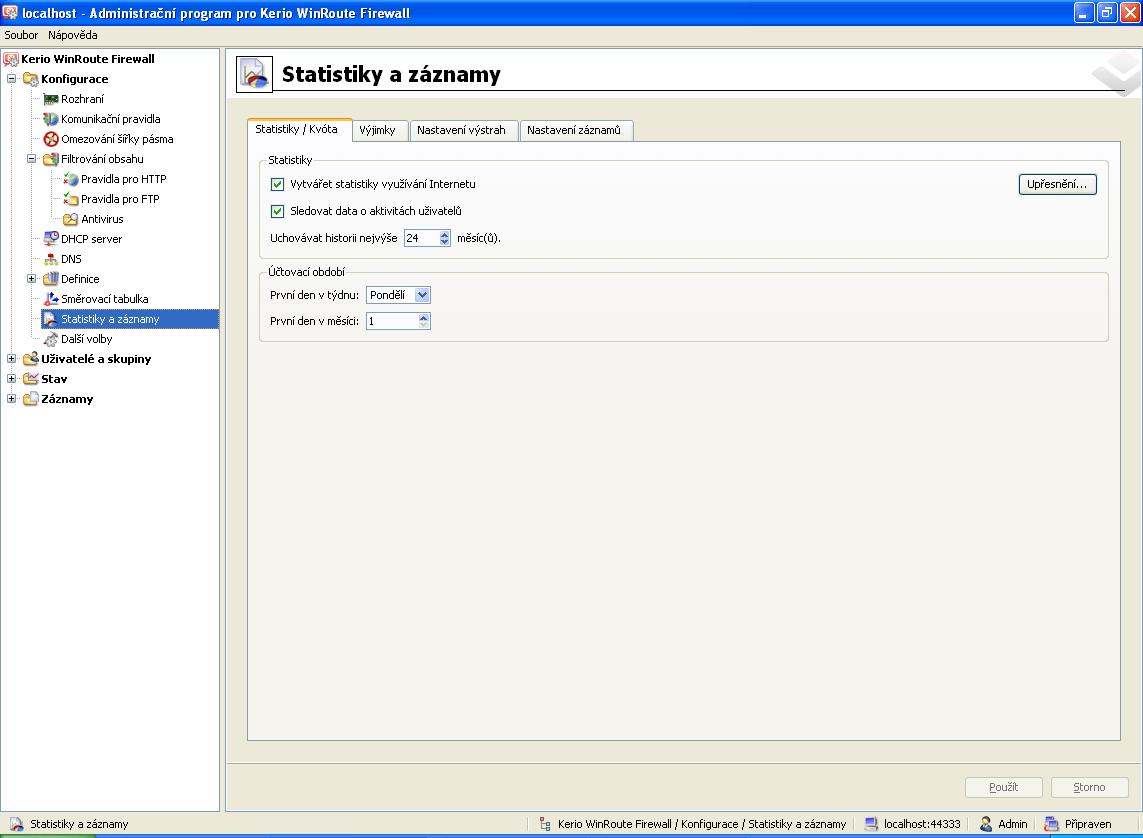1143x838 pixels.
Task: Click the Statistiky a záznamy tree icon
Action: pos(51,319)
